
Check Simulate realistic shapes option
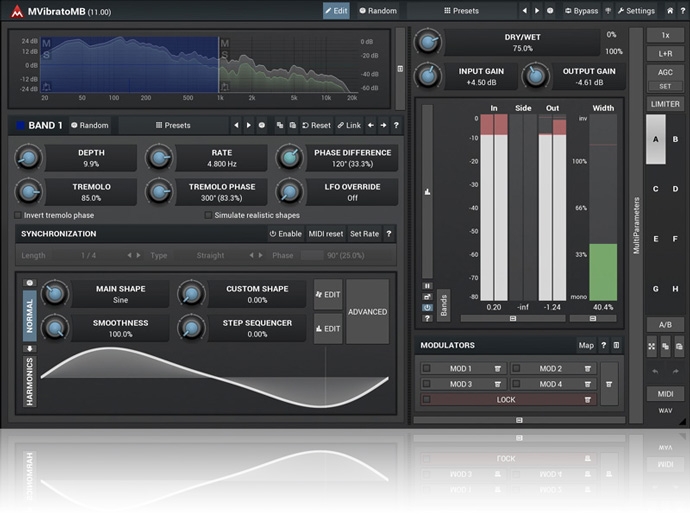[207, 215]
